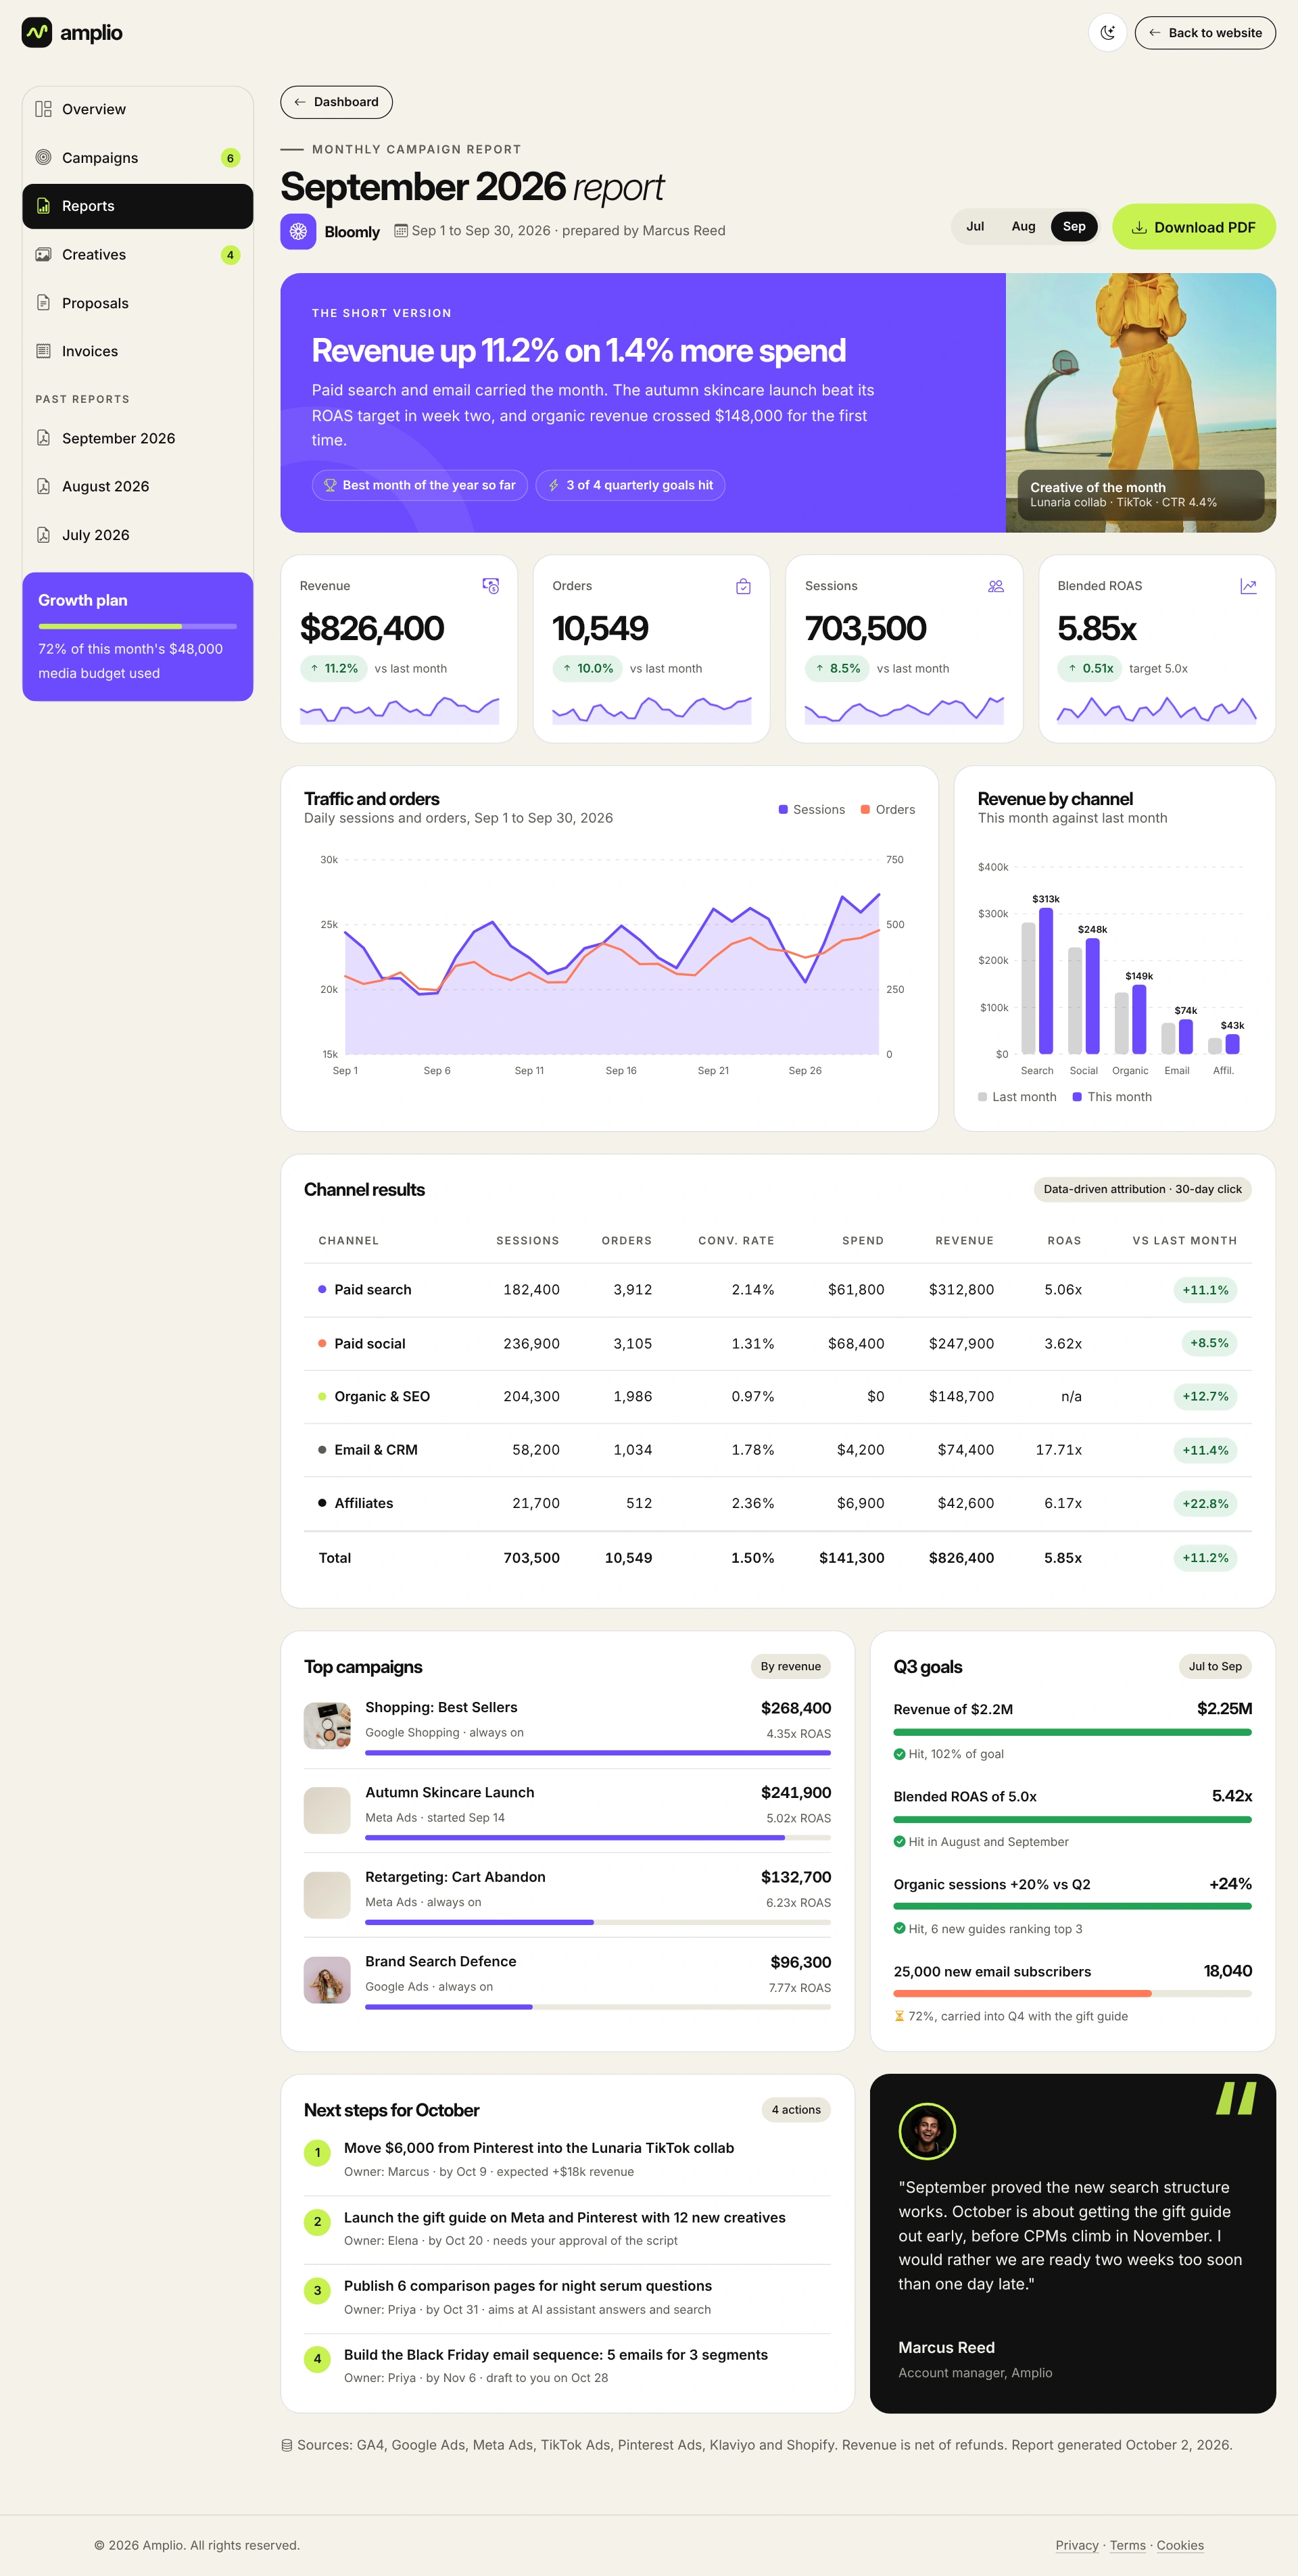Switch to the Aug month tab

coord(1023,227)
